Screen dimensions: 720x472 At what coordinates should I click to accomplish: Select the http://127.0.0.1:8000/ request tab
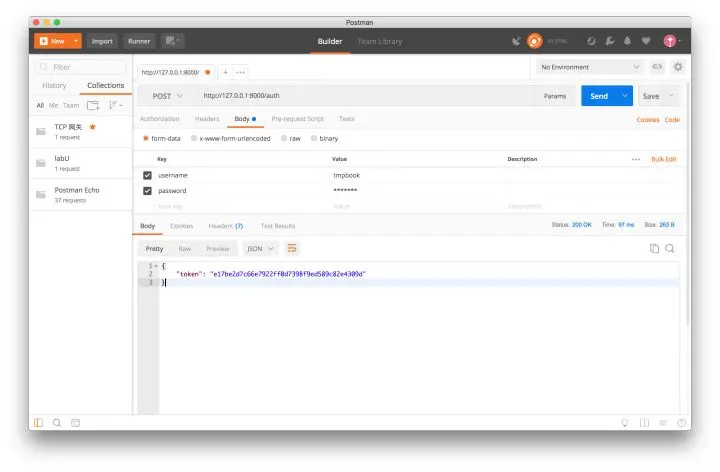point(175,73)
